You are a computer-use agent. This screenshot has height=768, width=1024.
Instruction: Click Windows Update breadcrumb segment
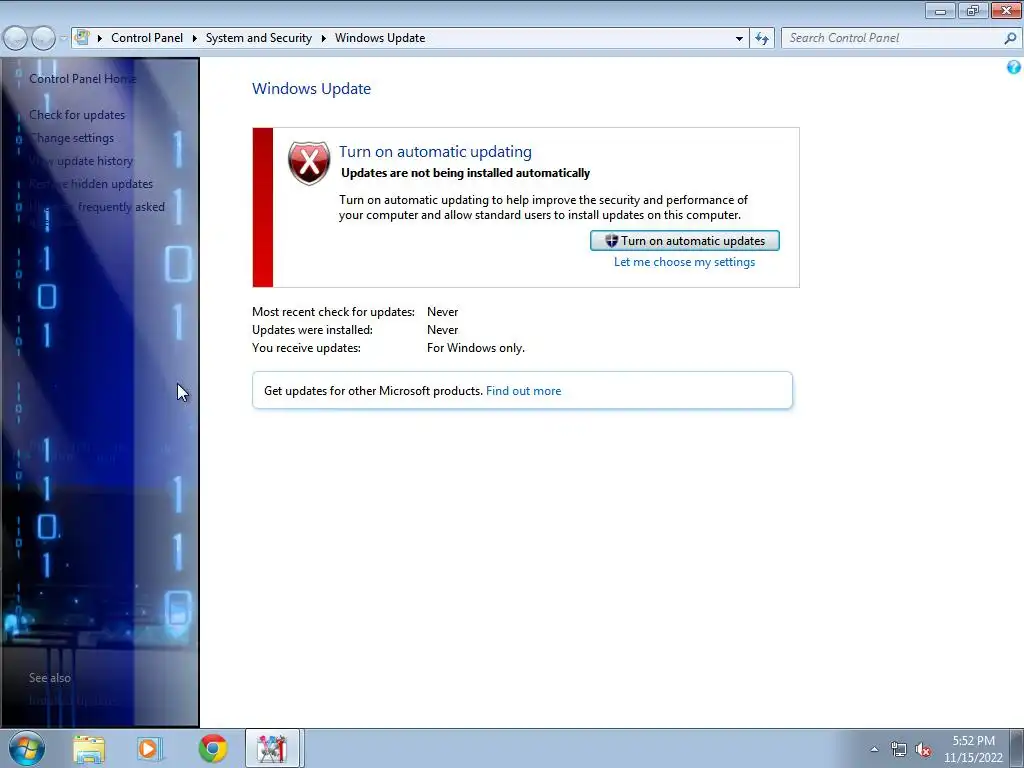(x=380, y=38)
